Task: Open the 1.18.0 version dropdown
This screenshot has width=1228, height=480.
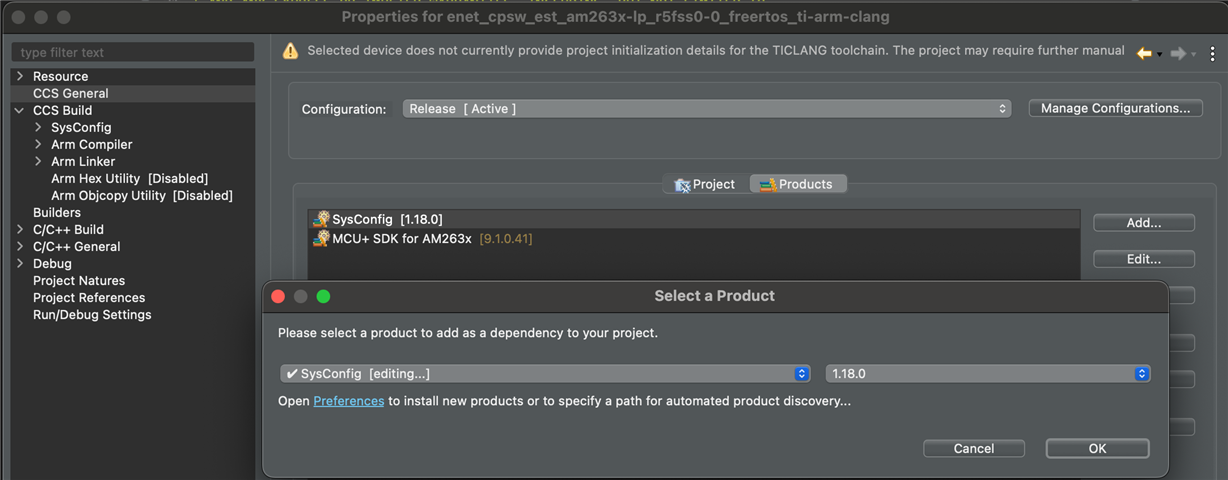Action: pos(988,374)
